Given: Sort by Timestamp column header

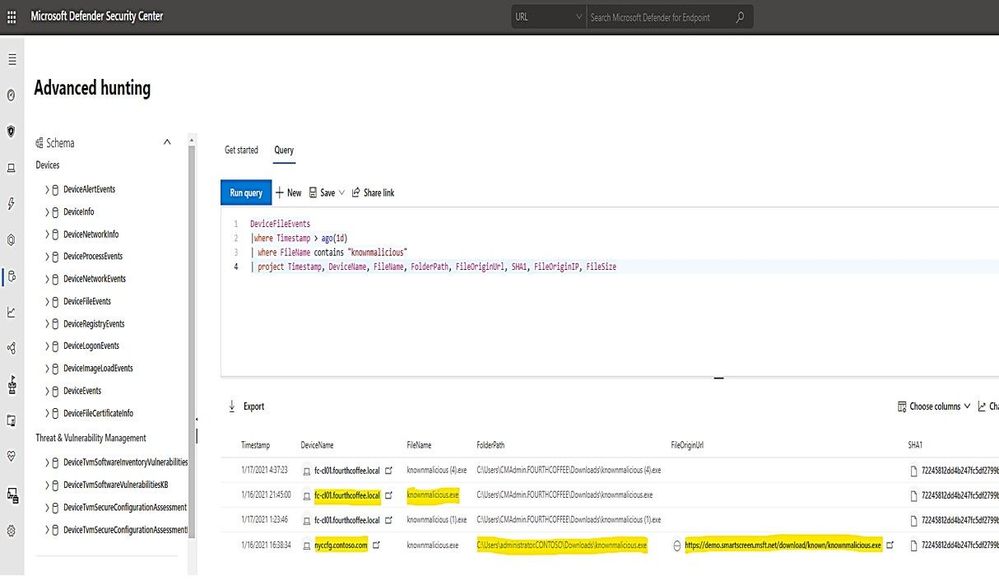Looking at the screenshot, I should pyautogui.click(x=255, y=445).
